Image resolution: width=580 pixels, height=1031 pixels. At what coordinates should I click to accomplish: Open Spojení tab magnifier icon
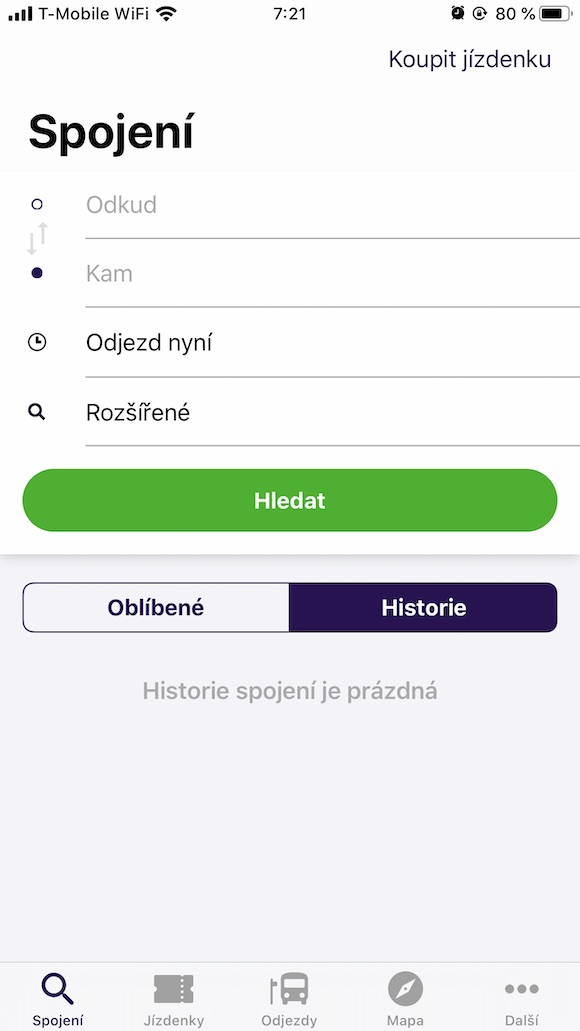tap(58, 989)
